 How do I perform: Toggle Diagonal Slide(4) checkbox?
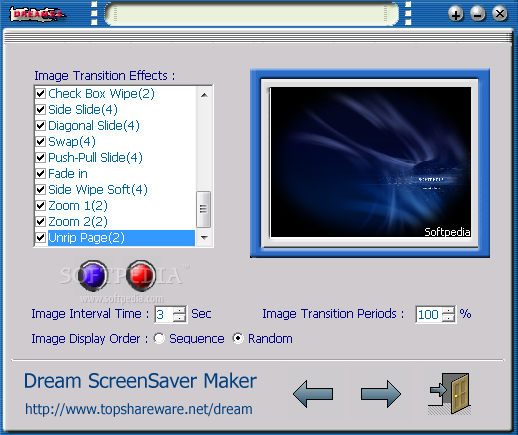(x=41, y=125)
